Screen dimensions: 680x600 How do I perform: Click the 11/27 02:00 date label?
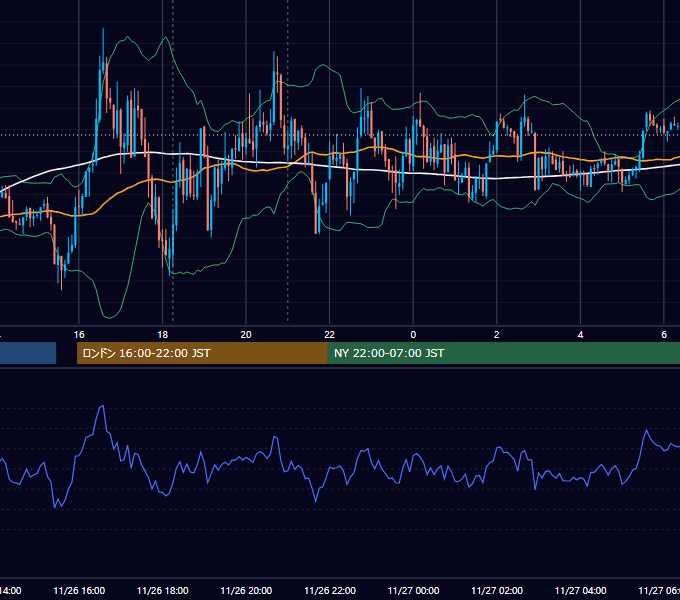point(497,590)
